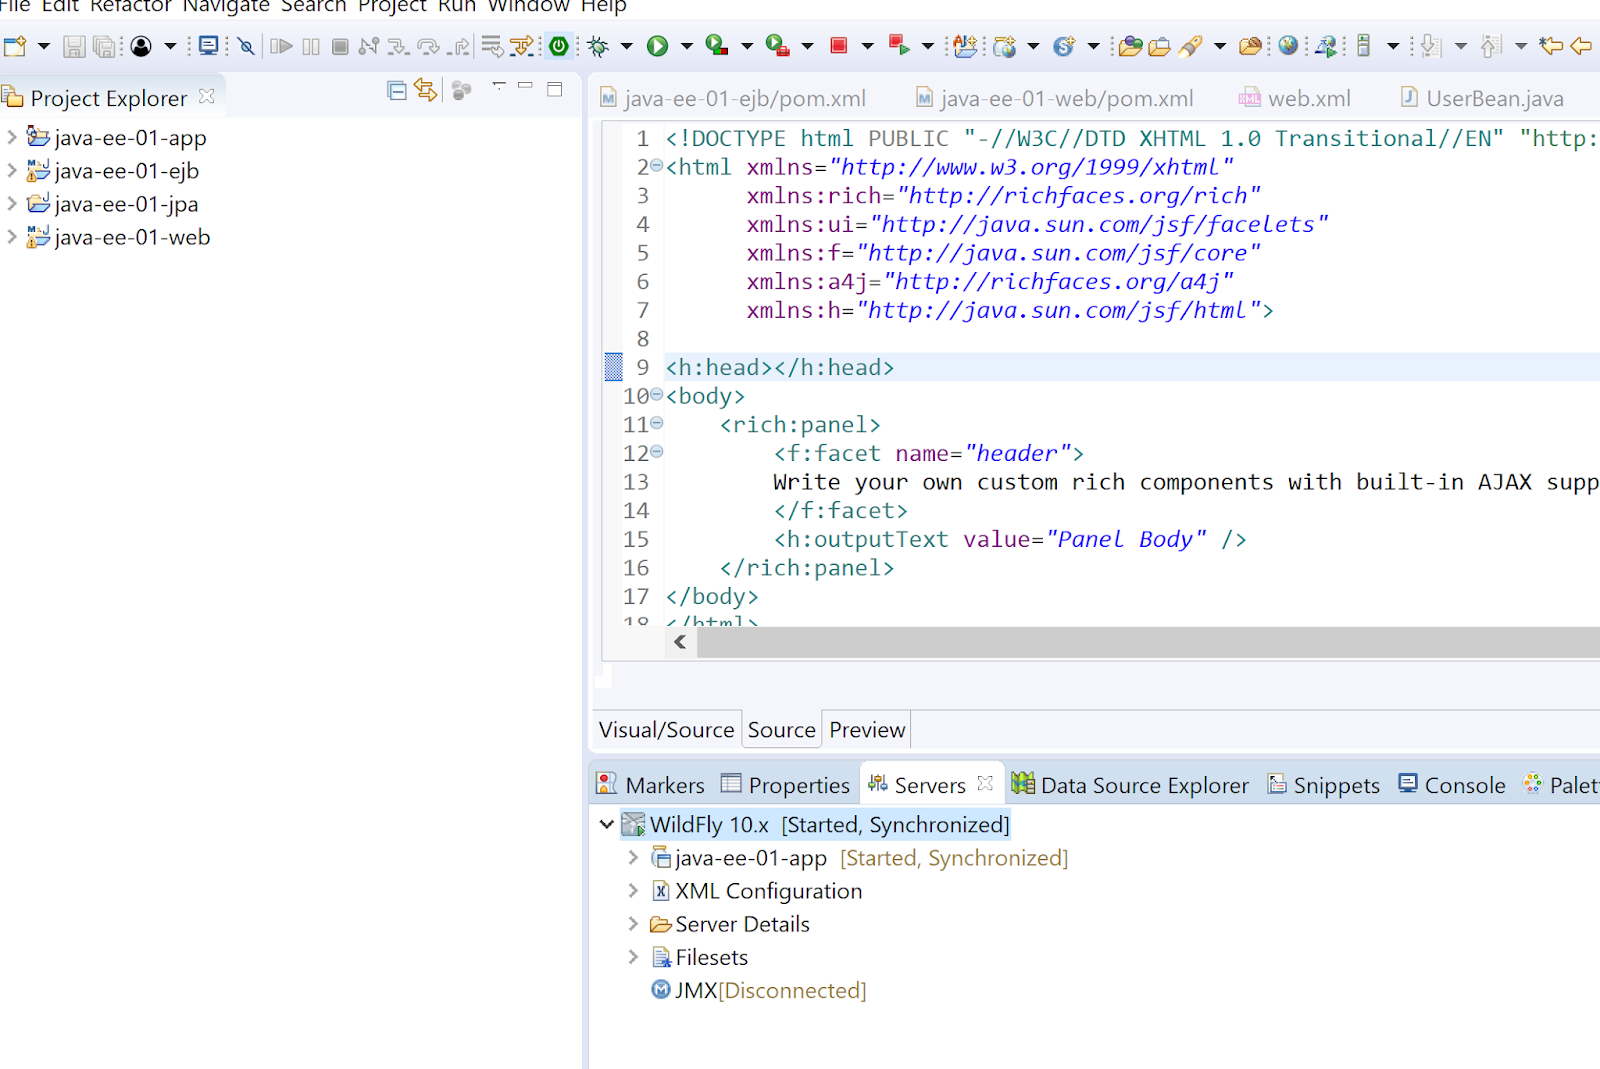Open the Run menu
The image size is (1600, 1069).
(x=457, y=6)
